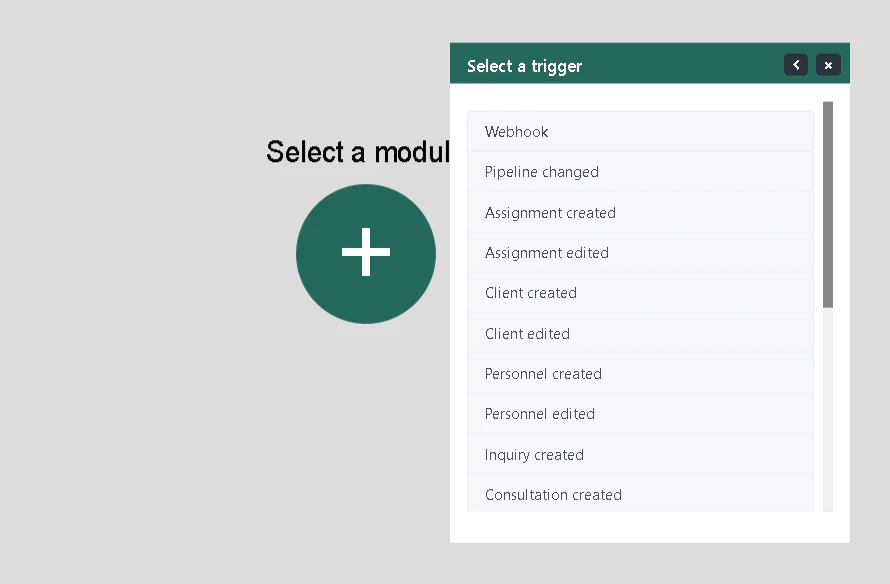Click the empty scrollbar track below the thumb
The width and height of the screenshot is (890, 584).
coord(828,410)
